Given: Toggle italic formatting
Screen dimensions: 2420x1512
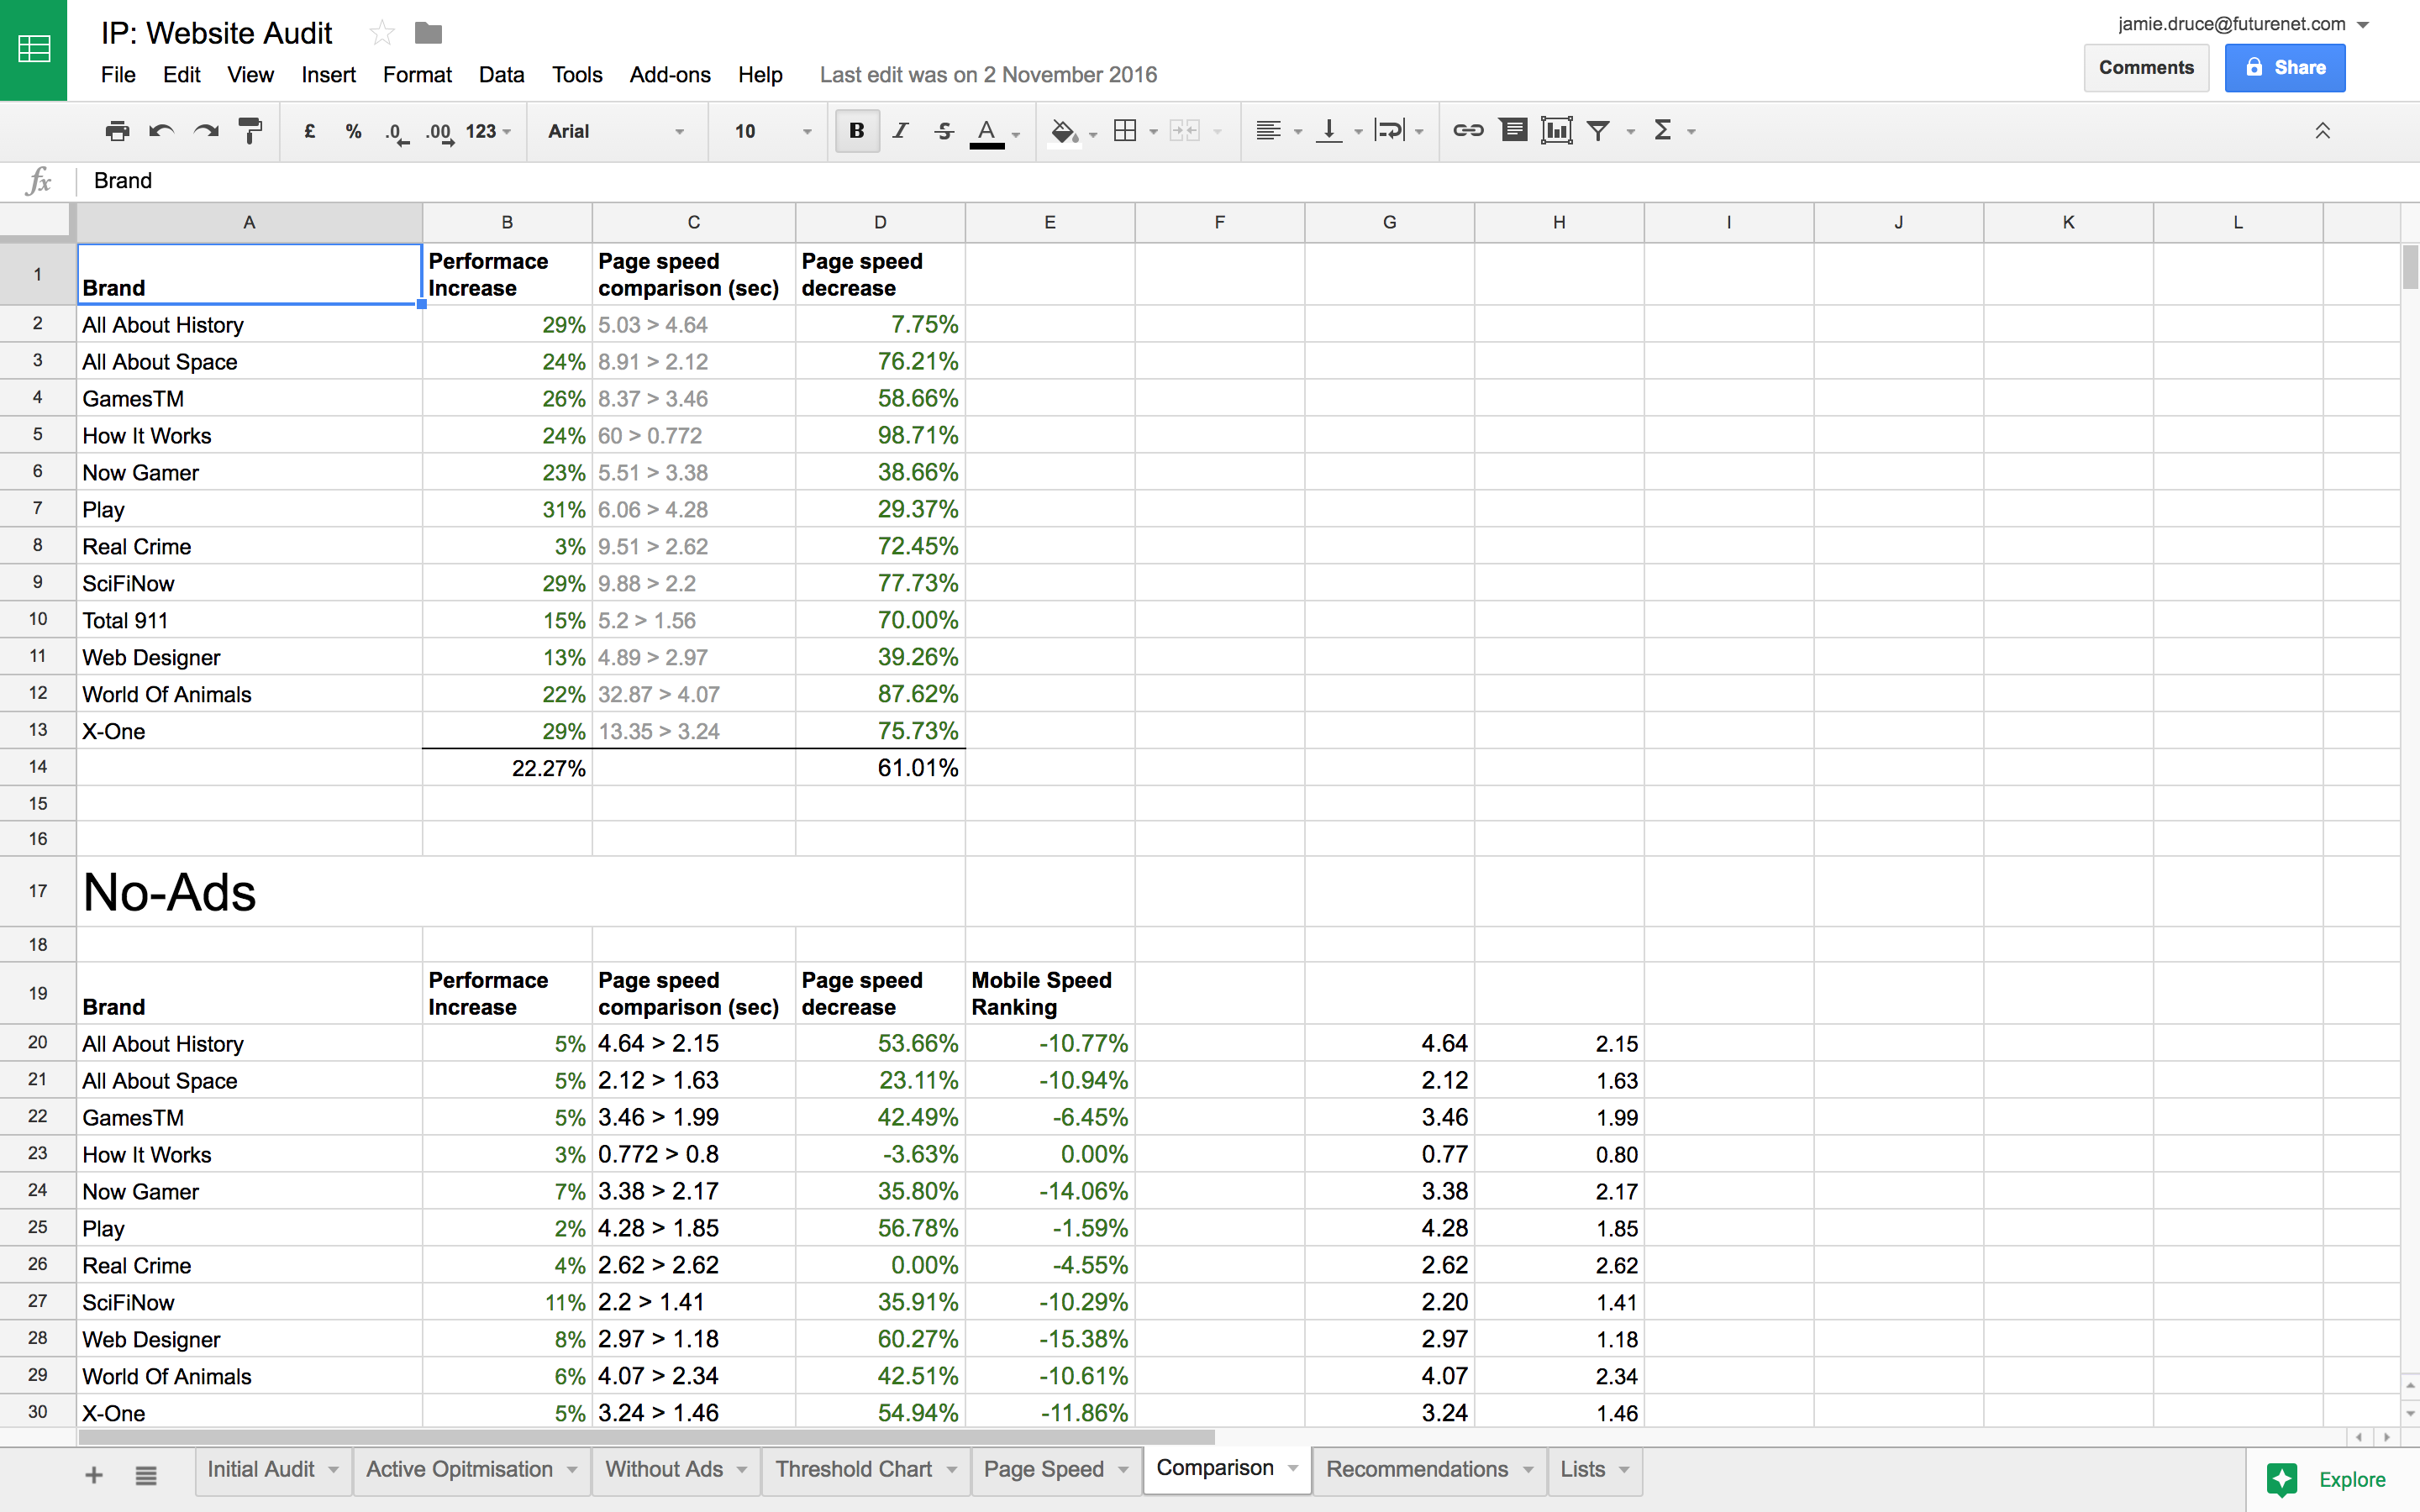Looking at the screenshot, I should [x=900, y=131].
